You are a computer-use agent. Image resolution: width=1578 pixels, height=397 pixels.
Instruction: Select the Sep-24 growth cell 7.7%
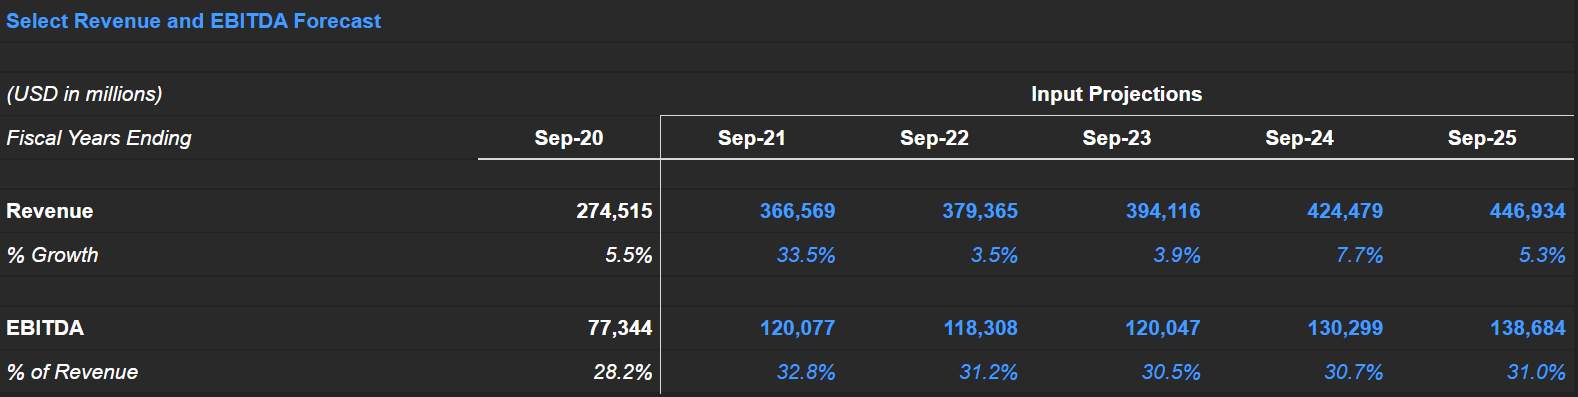click(1360, 255)
